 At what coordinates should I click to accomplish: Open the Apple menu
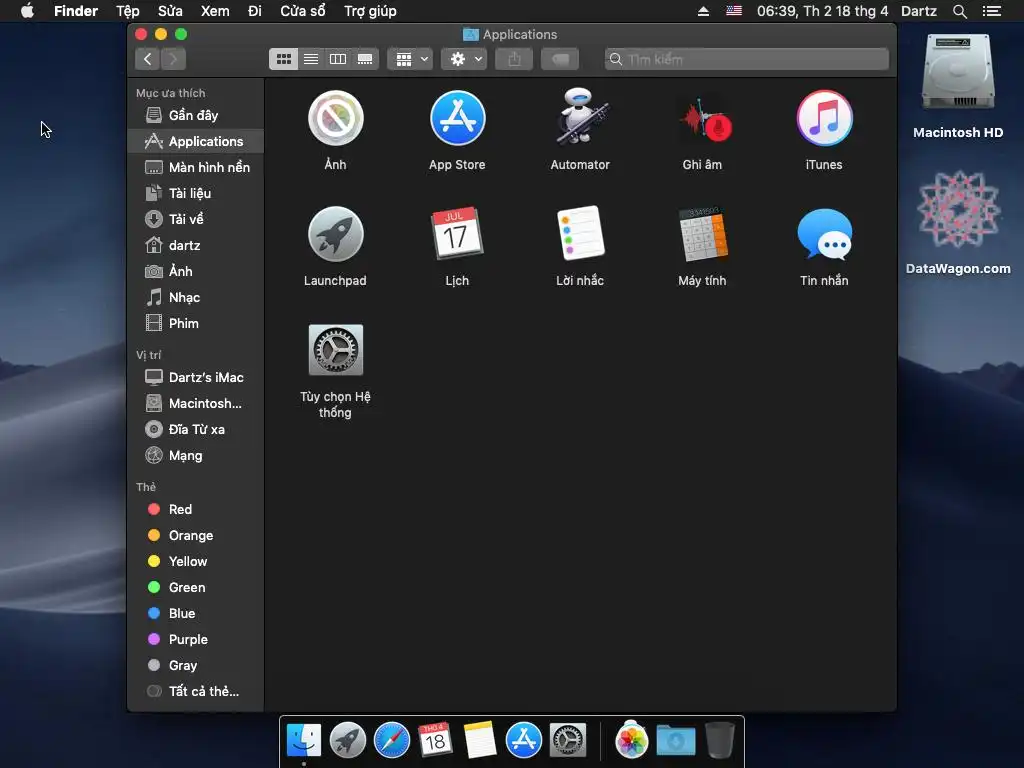pos(27,11)
